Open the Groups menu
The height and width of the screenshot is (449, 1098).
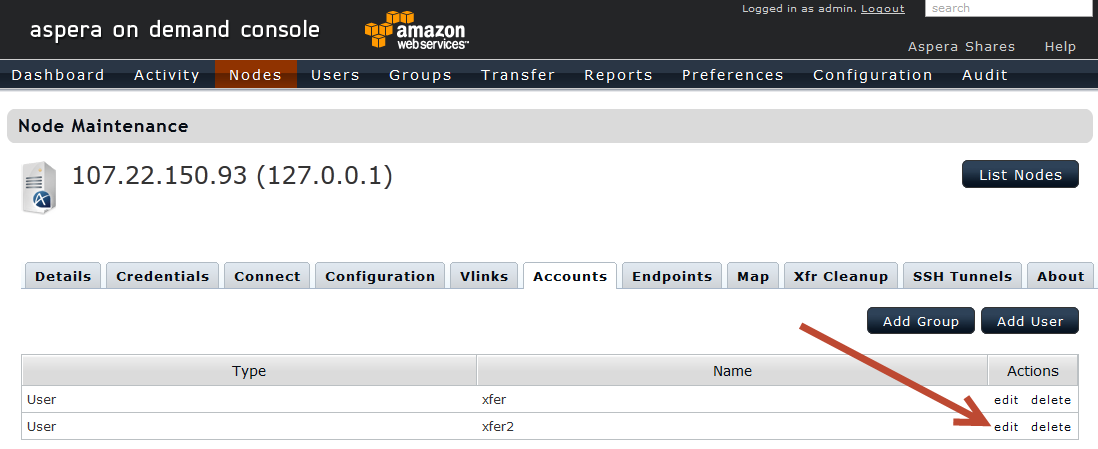[420, 75]
